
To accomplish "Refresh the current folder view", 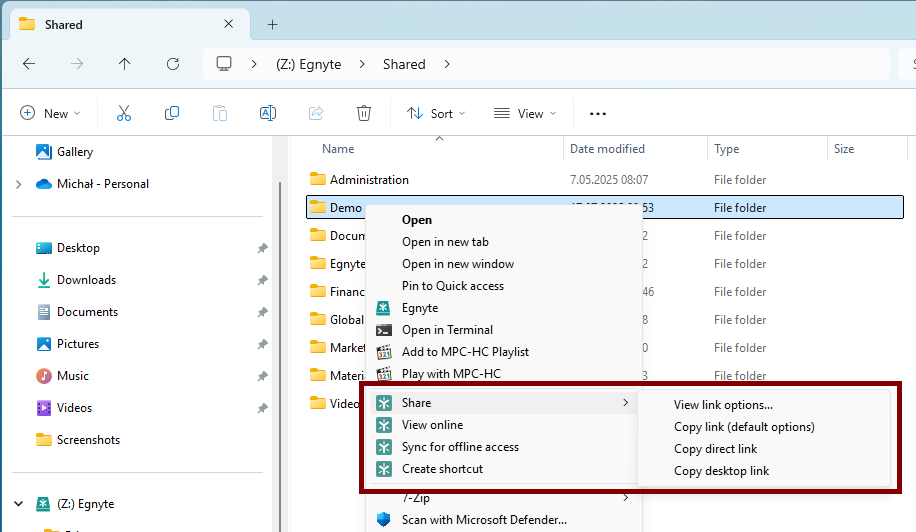I will (173, 64).
